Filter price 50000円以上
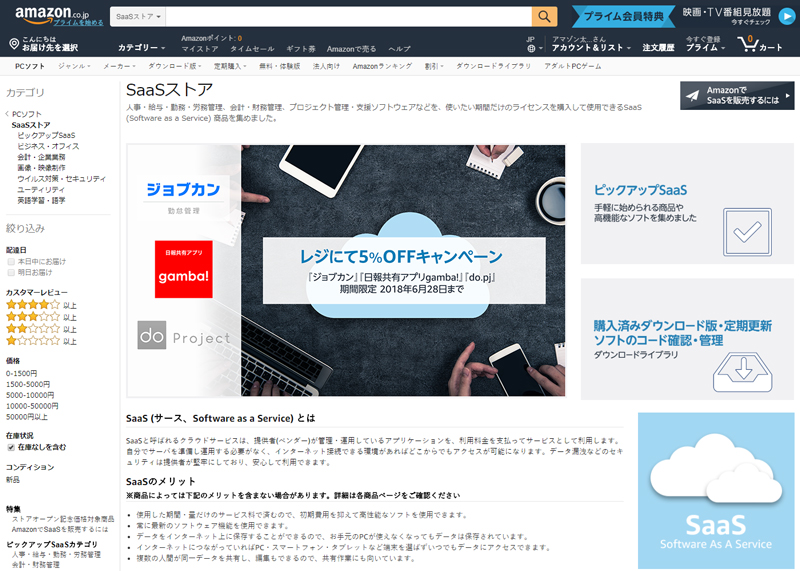 pyautogui.click(x=27, y=417)
